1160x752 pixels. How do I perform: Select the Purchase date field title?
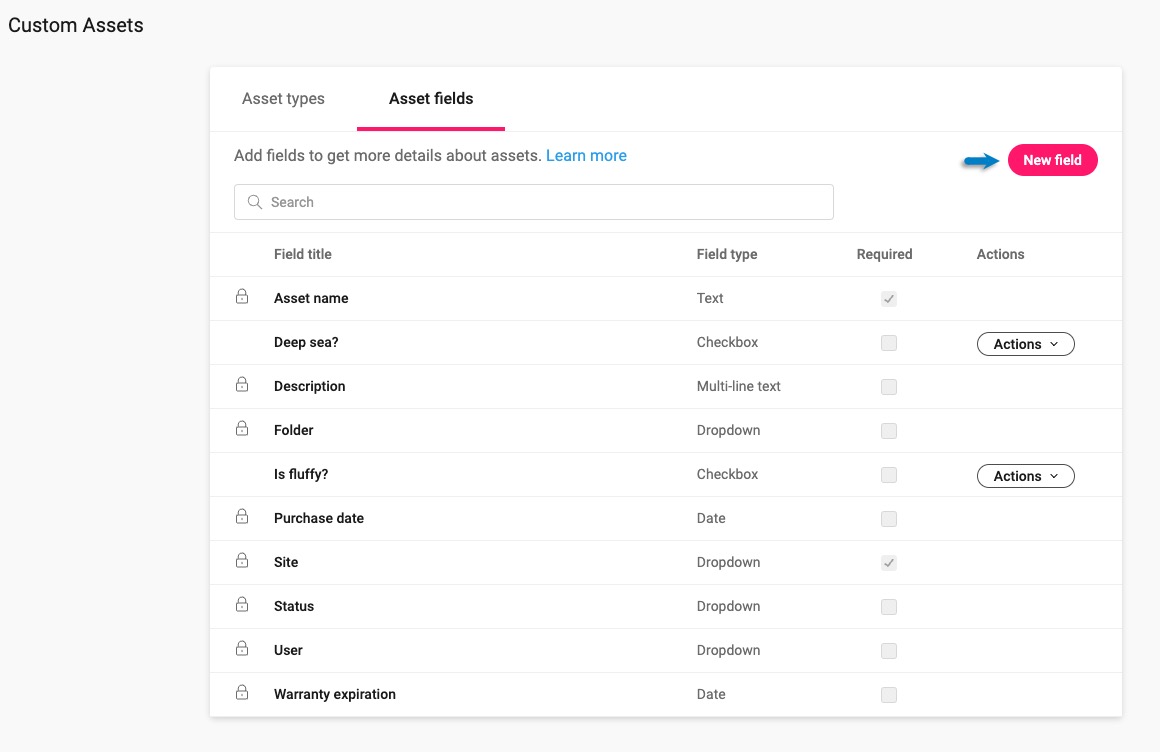click(x=319, y=518)
